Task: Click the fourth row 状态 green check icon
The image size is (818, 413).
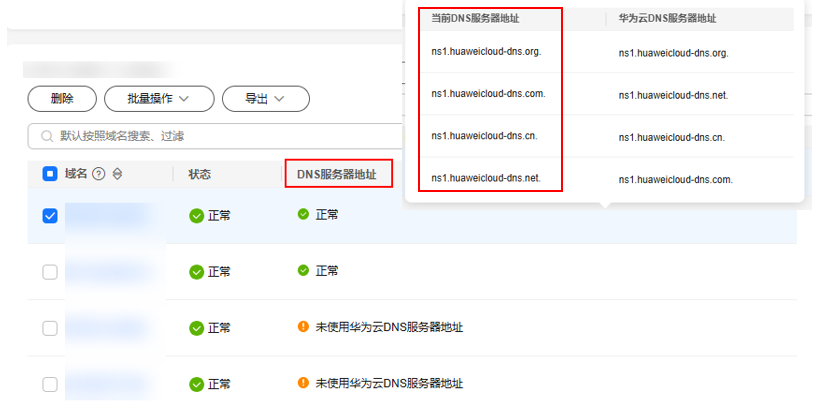Action: pyautogui.click(x=196, y=384)
